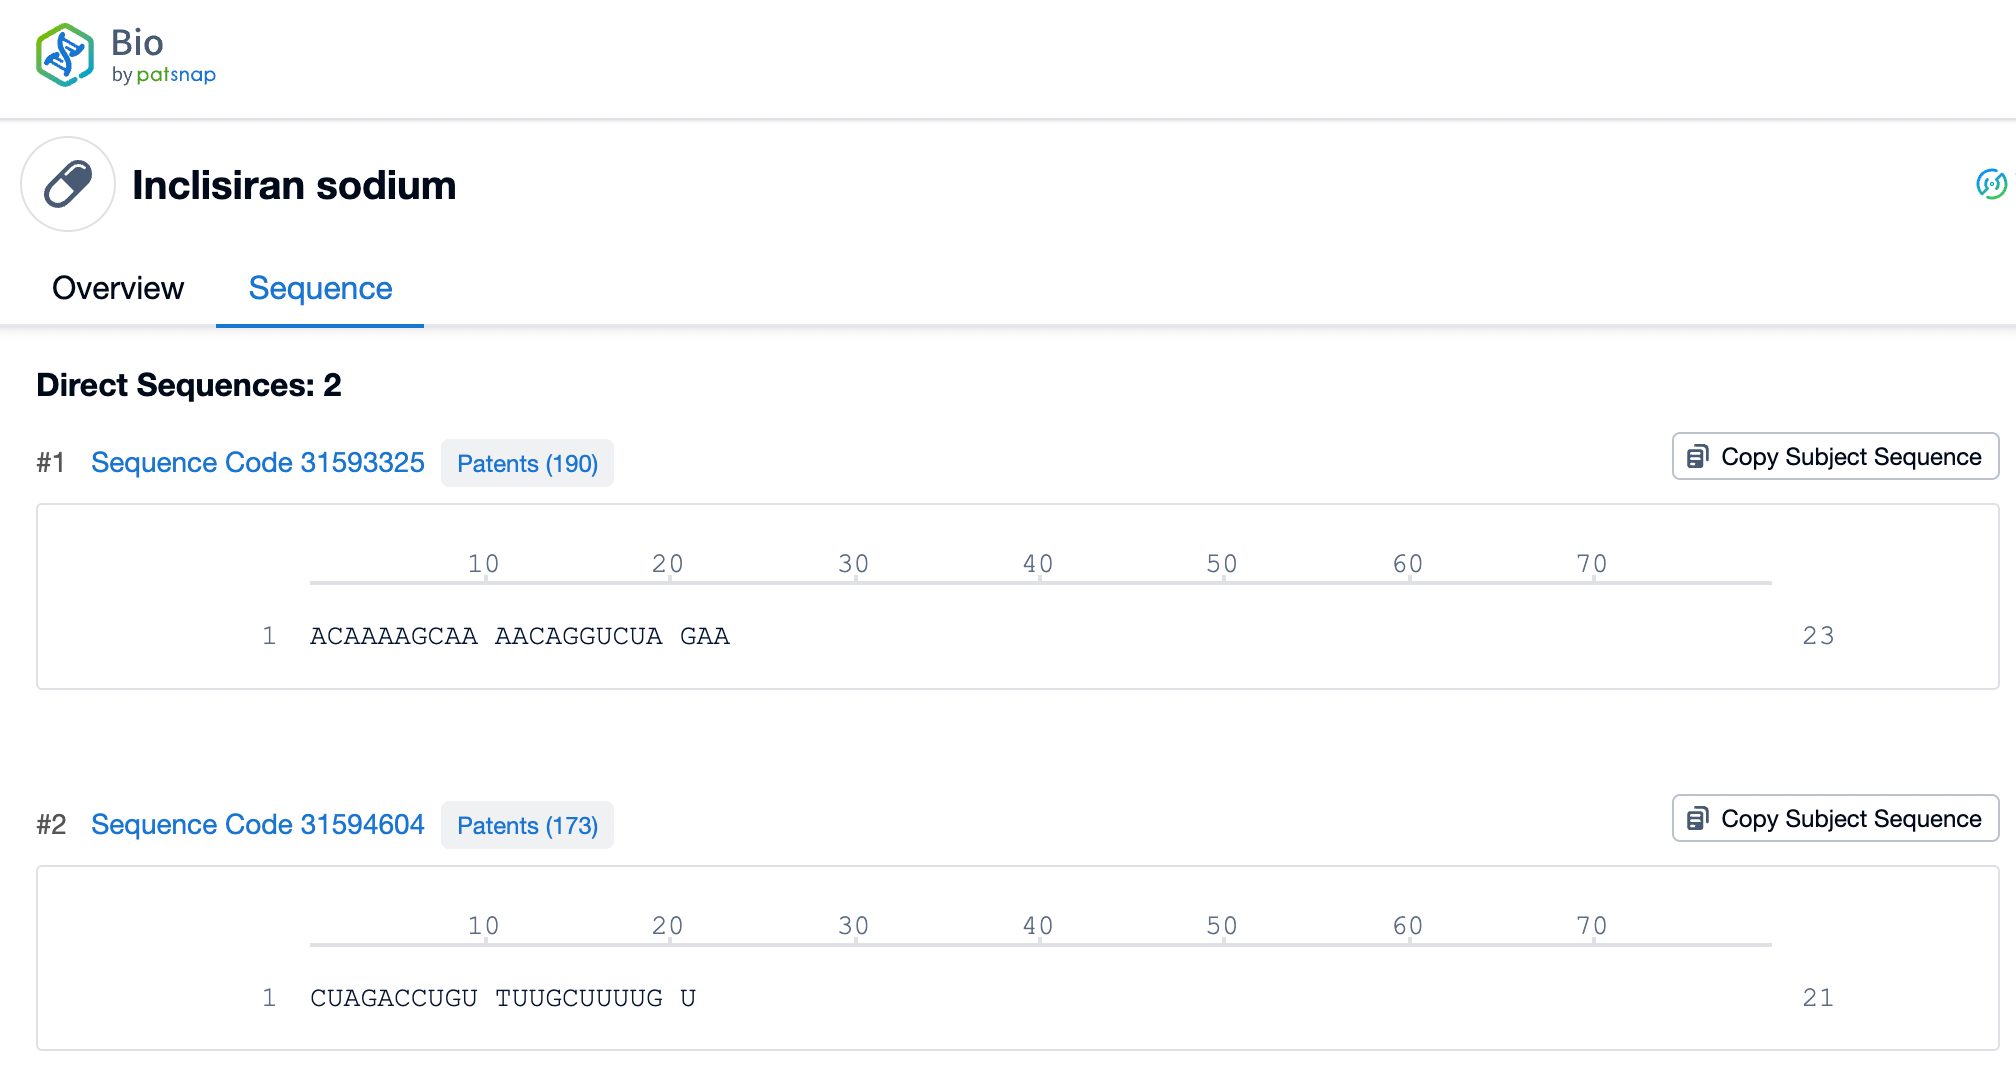Image resolution: width=2016 pixels, height=1070 pixels.
Task: Switch to the Overview tab
Action: pos(118,288)
